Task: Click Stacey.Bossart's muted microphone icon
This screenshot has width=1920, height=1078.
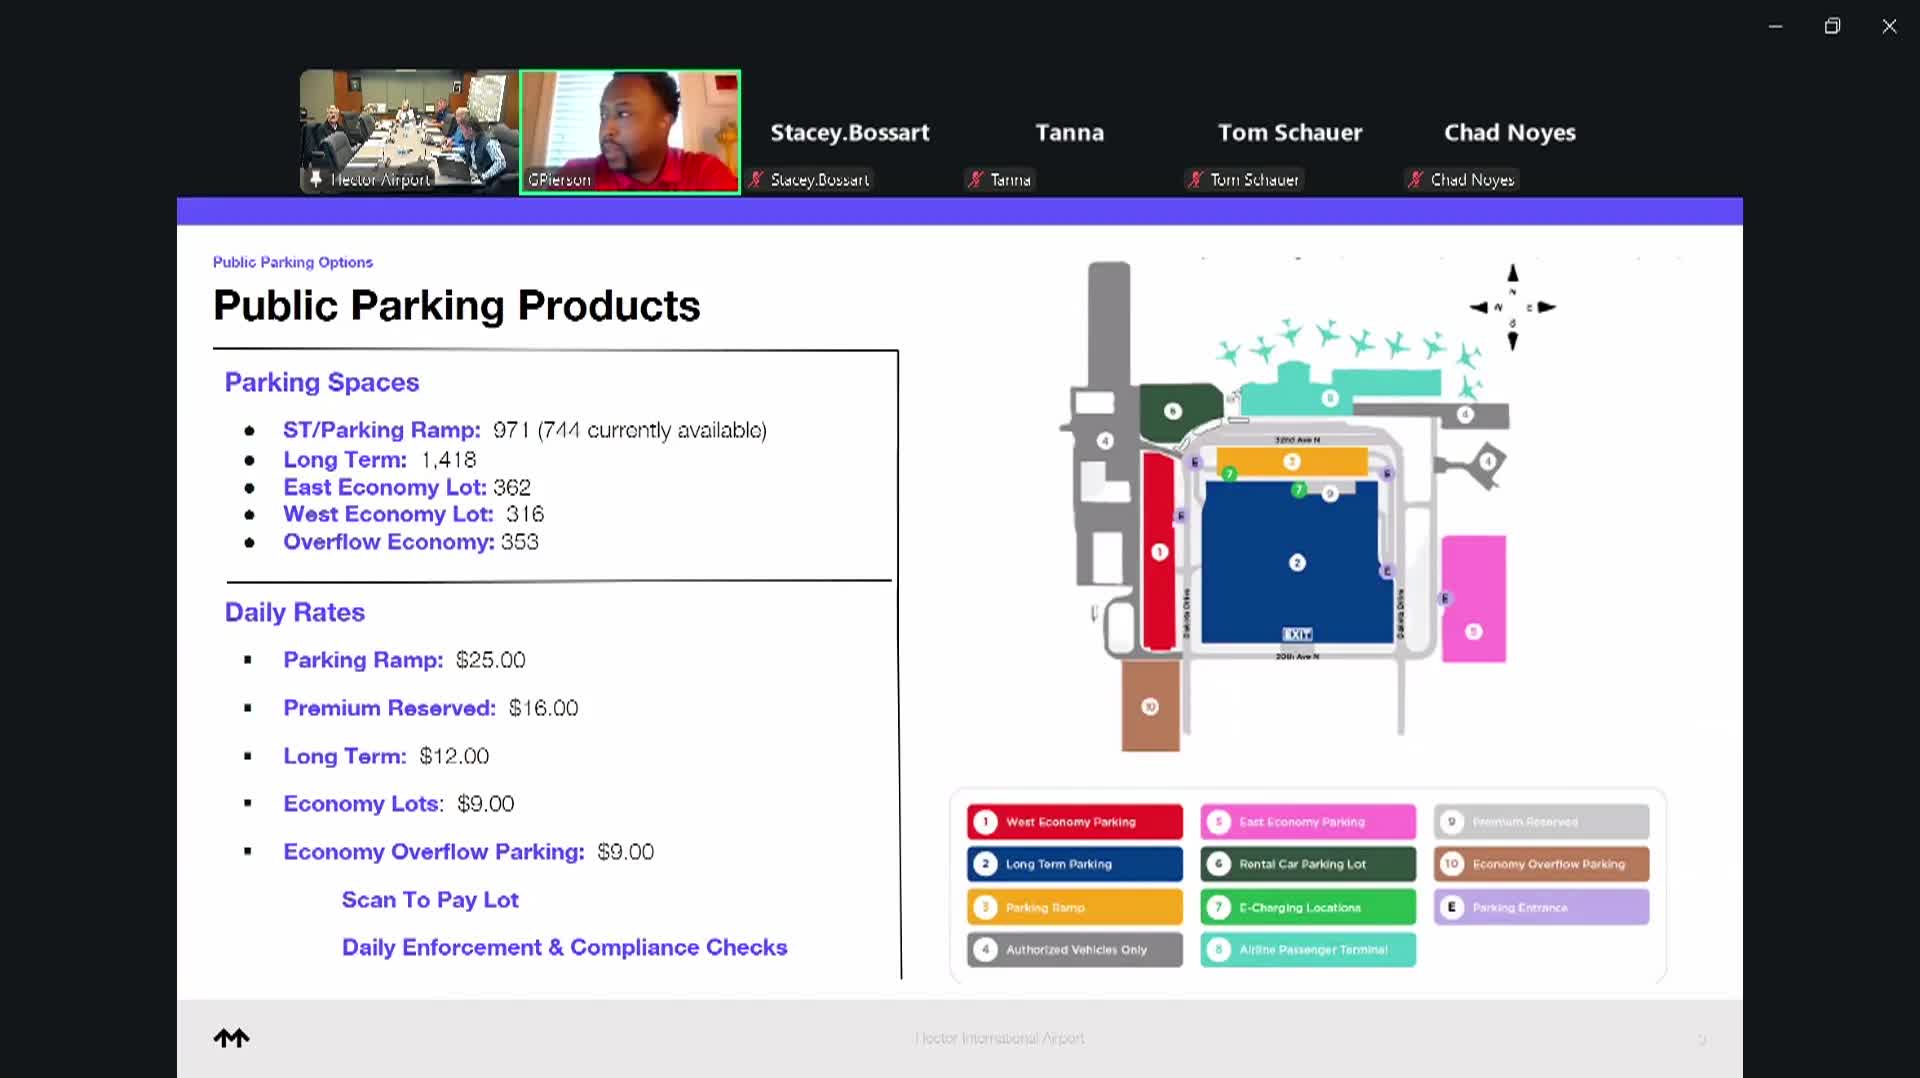Action: [757, 180]
